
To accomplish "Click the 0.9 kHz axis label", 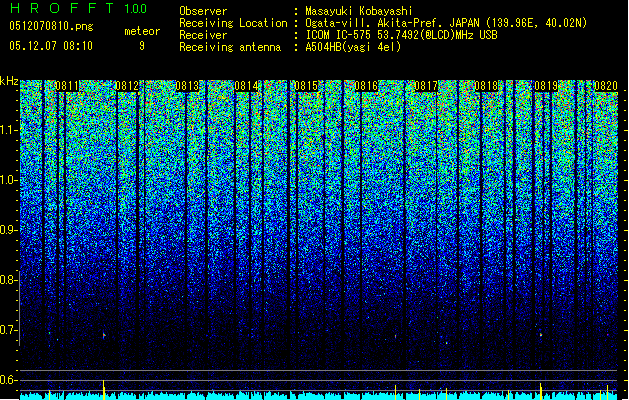I will pyautogui.click(x=8, y=230).
